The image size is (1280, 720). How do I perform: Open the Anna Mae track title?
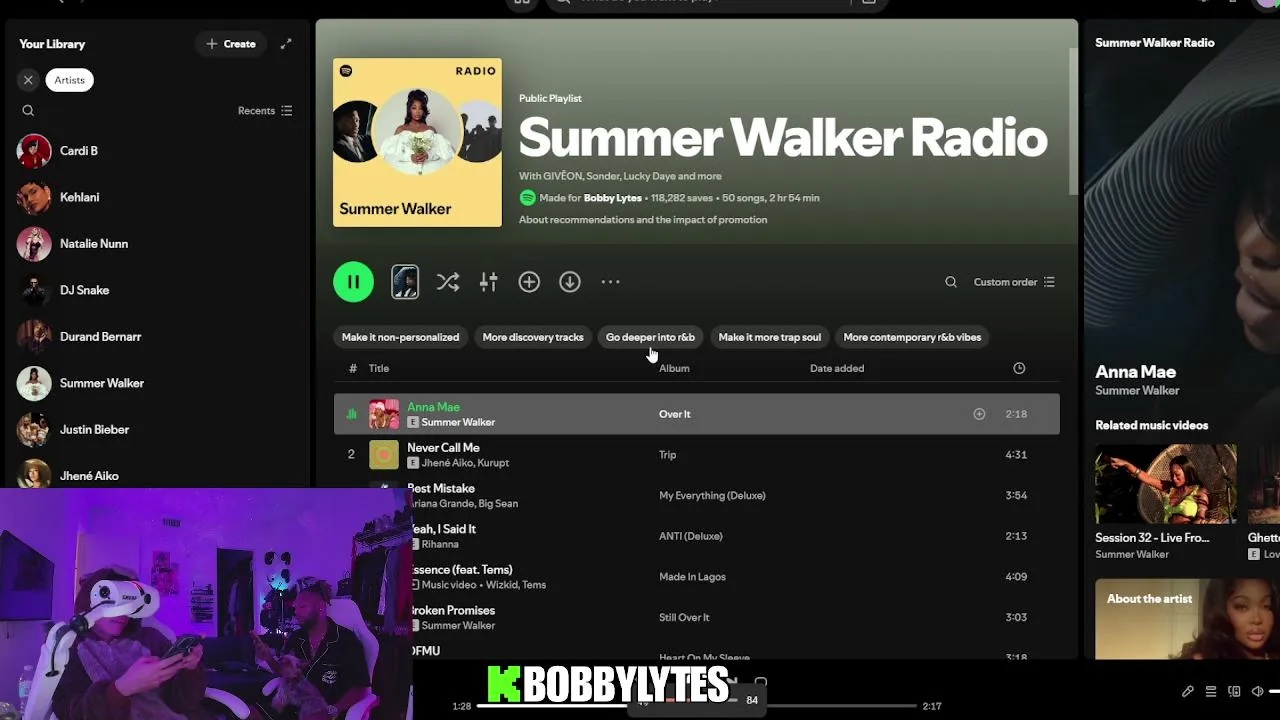click(433, 407)
